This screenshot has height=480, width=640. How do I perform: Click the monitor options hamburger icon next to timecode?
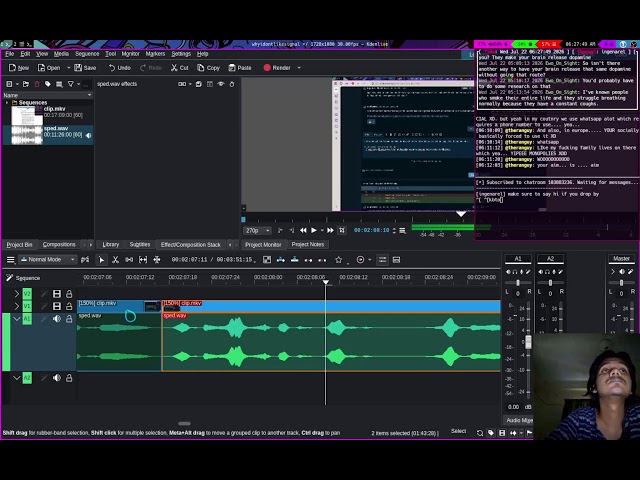tap(402, 231)
